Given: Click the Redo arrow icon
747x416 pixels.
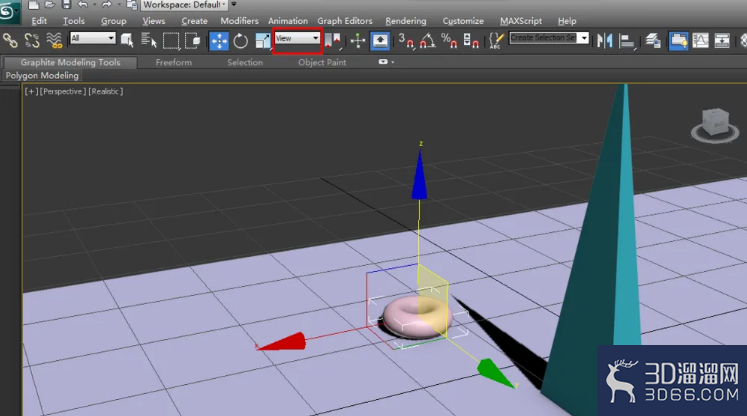Looking at the screenshot, I should (106, 5).
